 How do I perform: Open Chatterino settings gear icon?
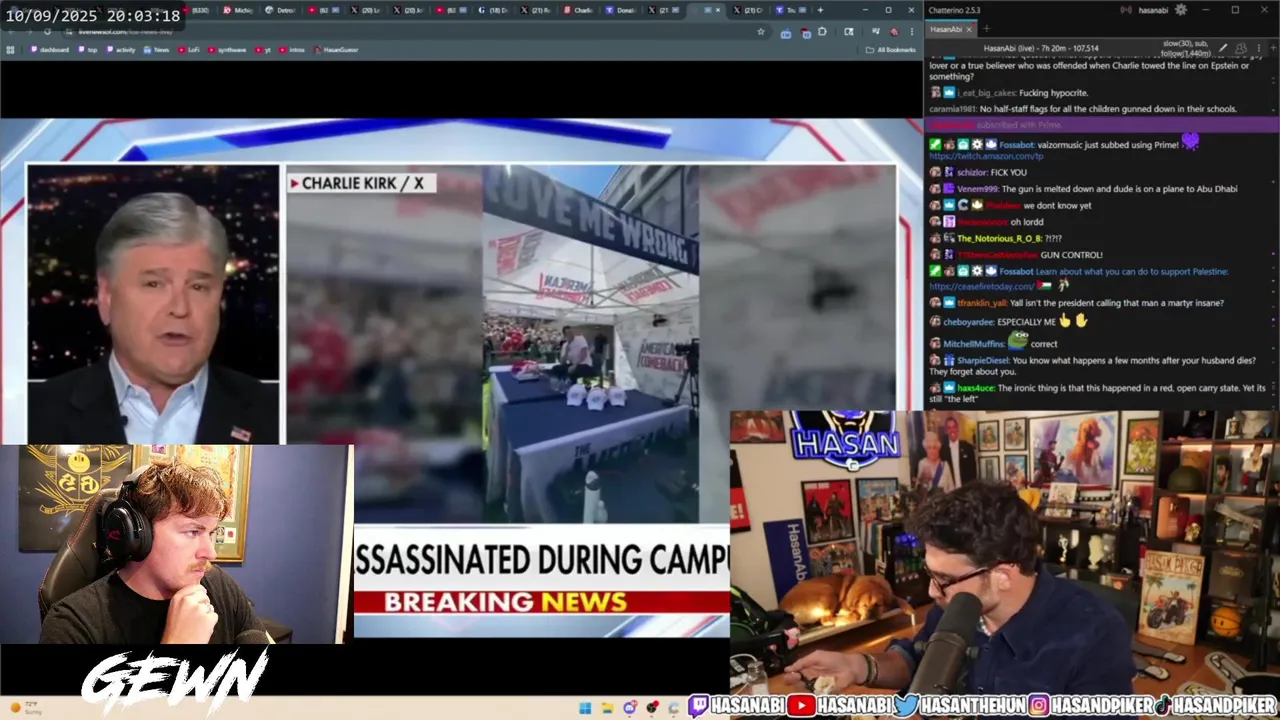tap(1181, 10)
